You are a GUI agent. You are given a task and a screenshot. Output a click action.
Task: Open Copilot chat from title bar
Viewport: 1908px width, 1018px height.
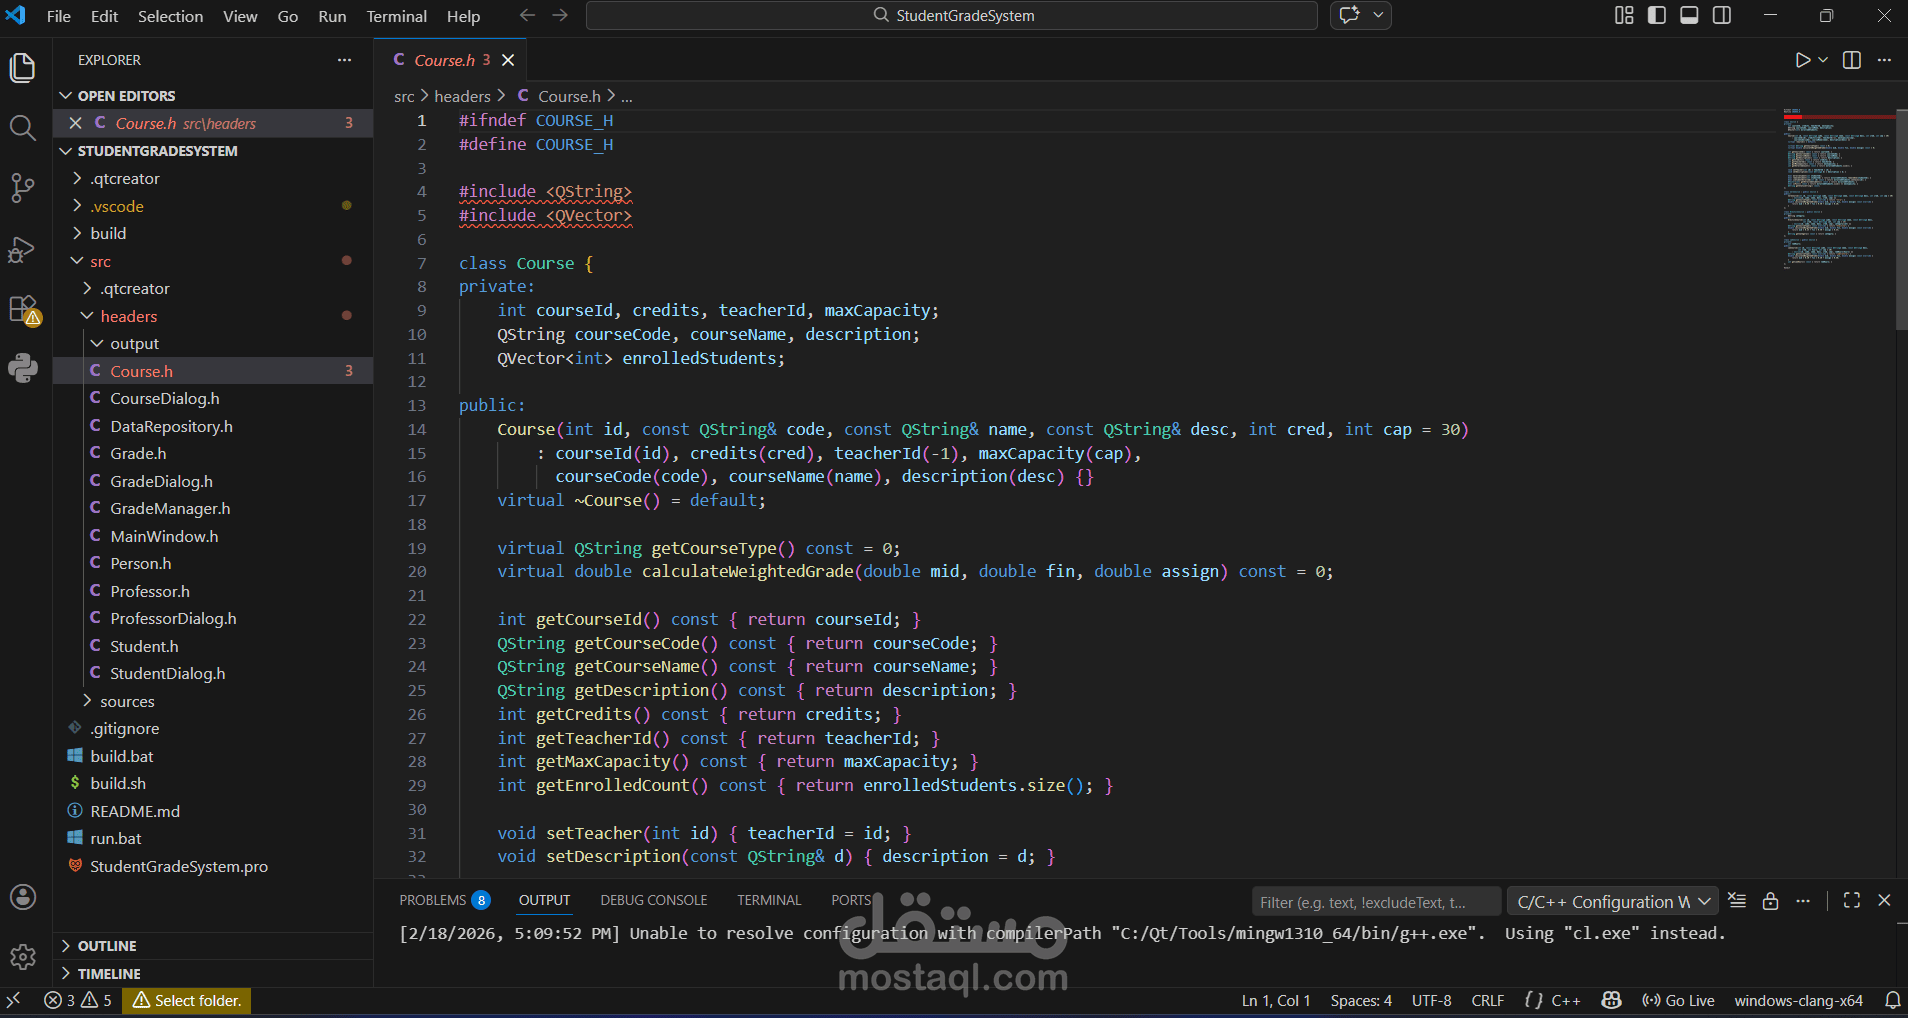point(1350,15)
